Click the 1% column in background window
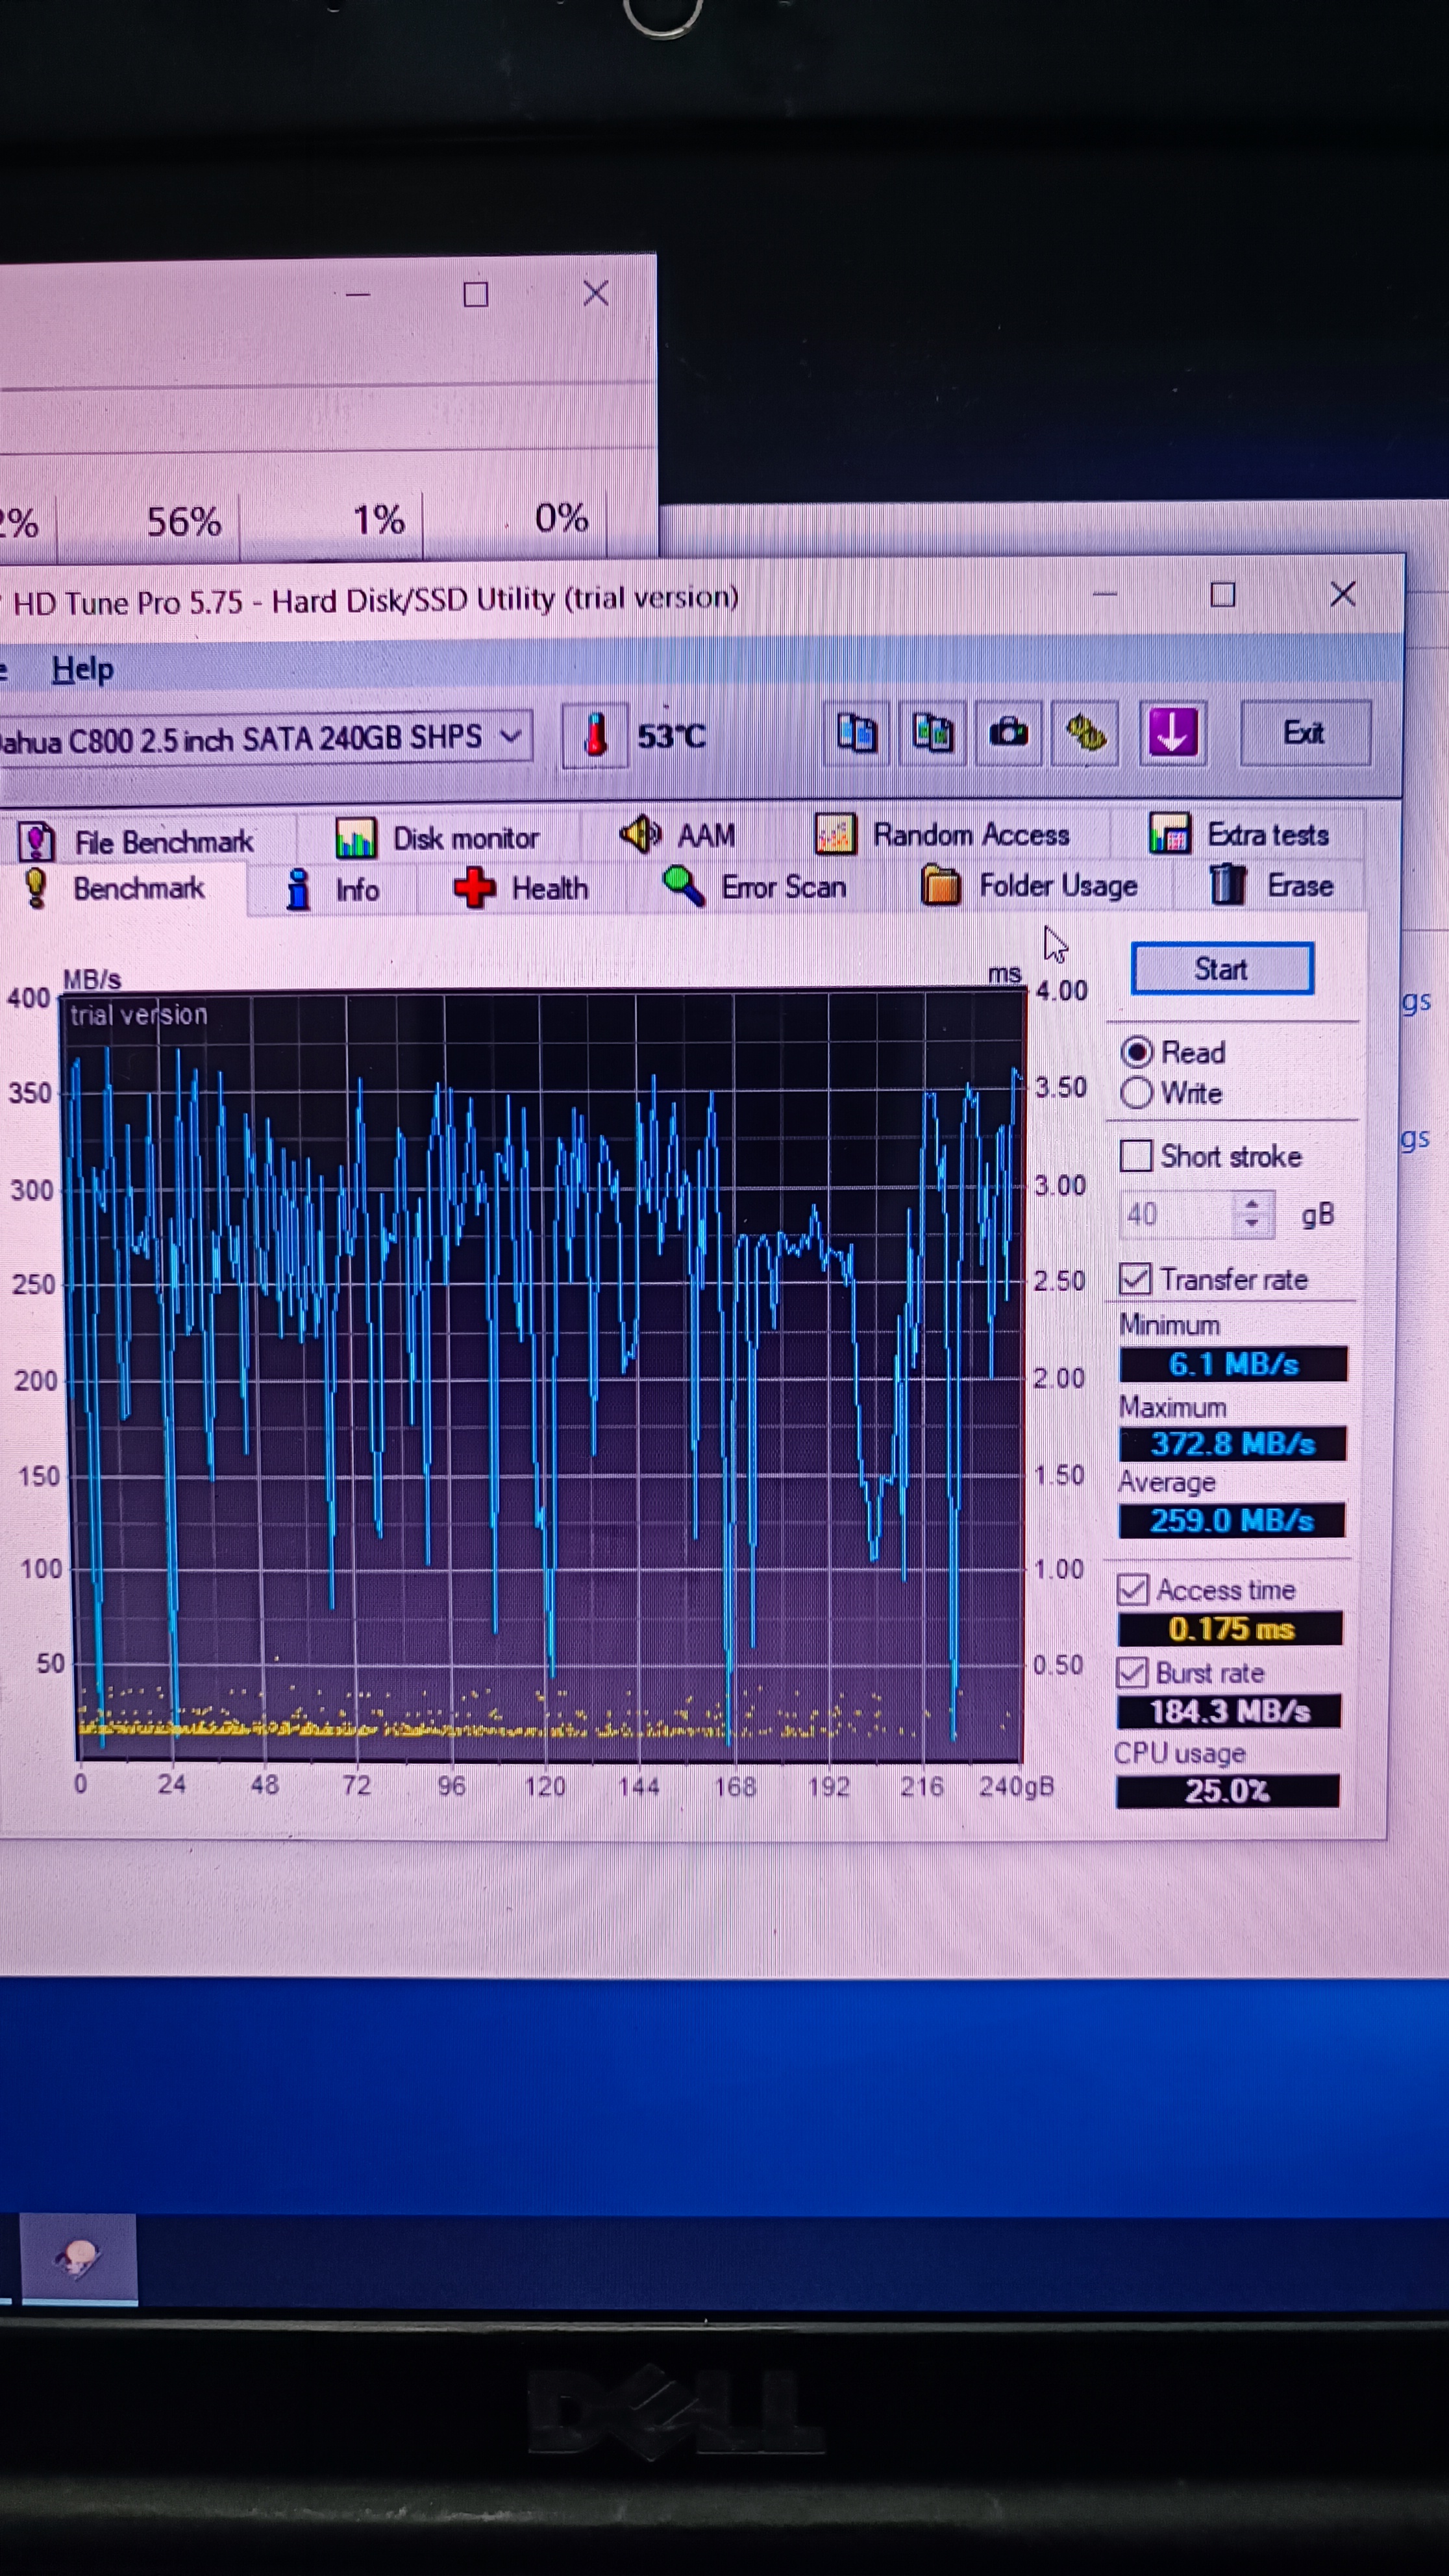This screenshot has width=1449, height=2576. (x=379, y=519)
